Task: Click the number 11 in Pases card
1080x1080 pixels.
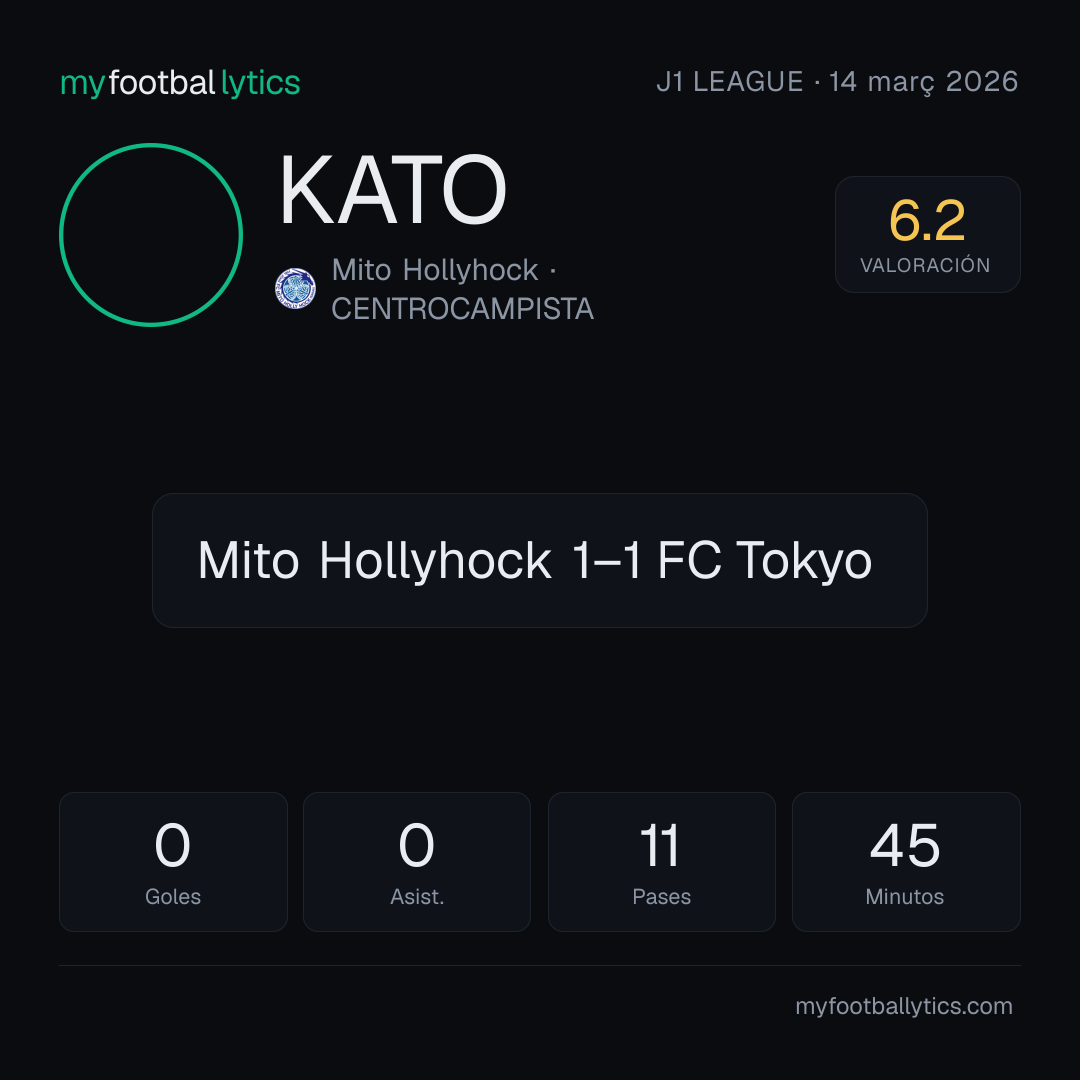Action: tap(660, 845)
